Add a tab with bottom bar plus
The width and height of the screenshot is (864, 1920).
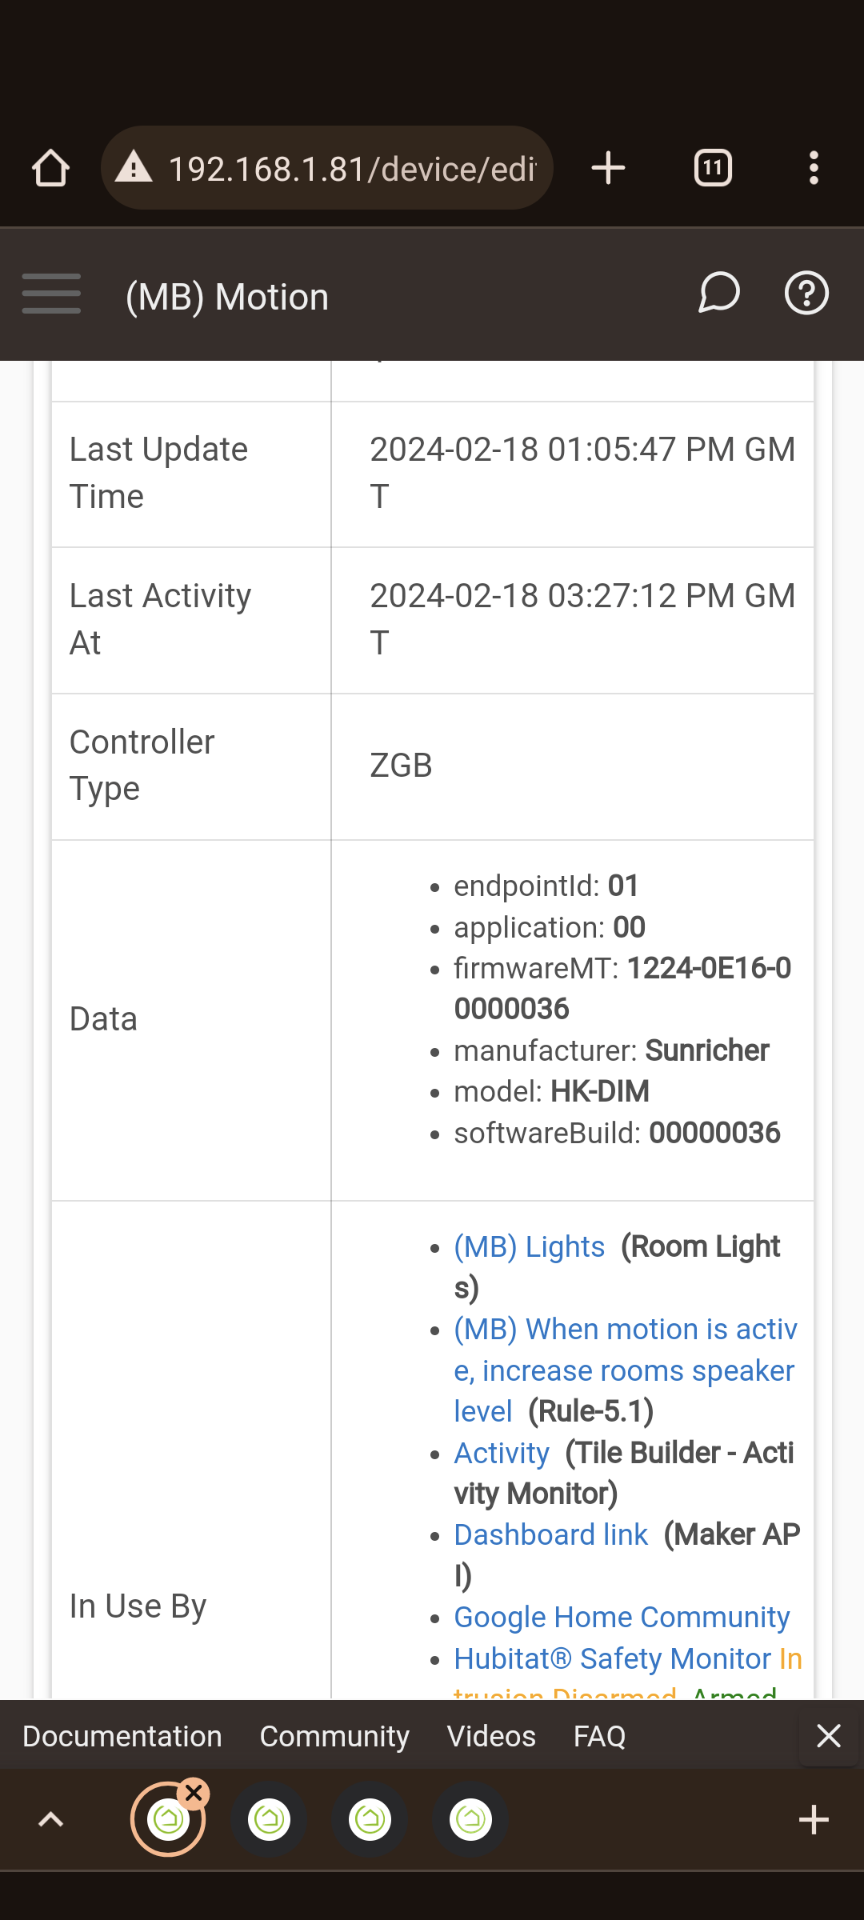click(x=814, y=1820)
